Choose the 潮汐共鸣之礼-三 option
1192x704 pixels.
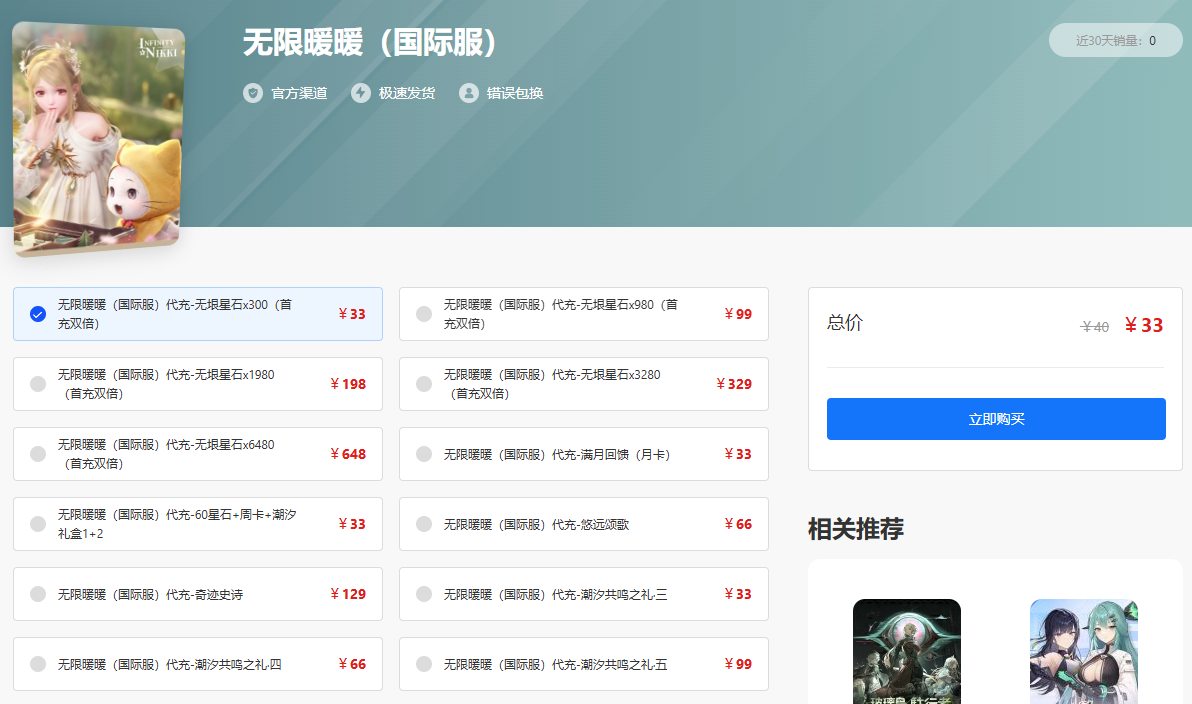(x=584, y=594)
